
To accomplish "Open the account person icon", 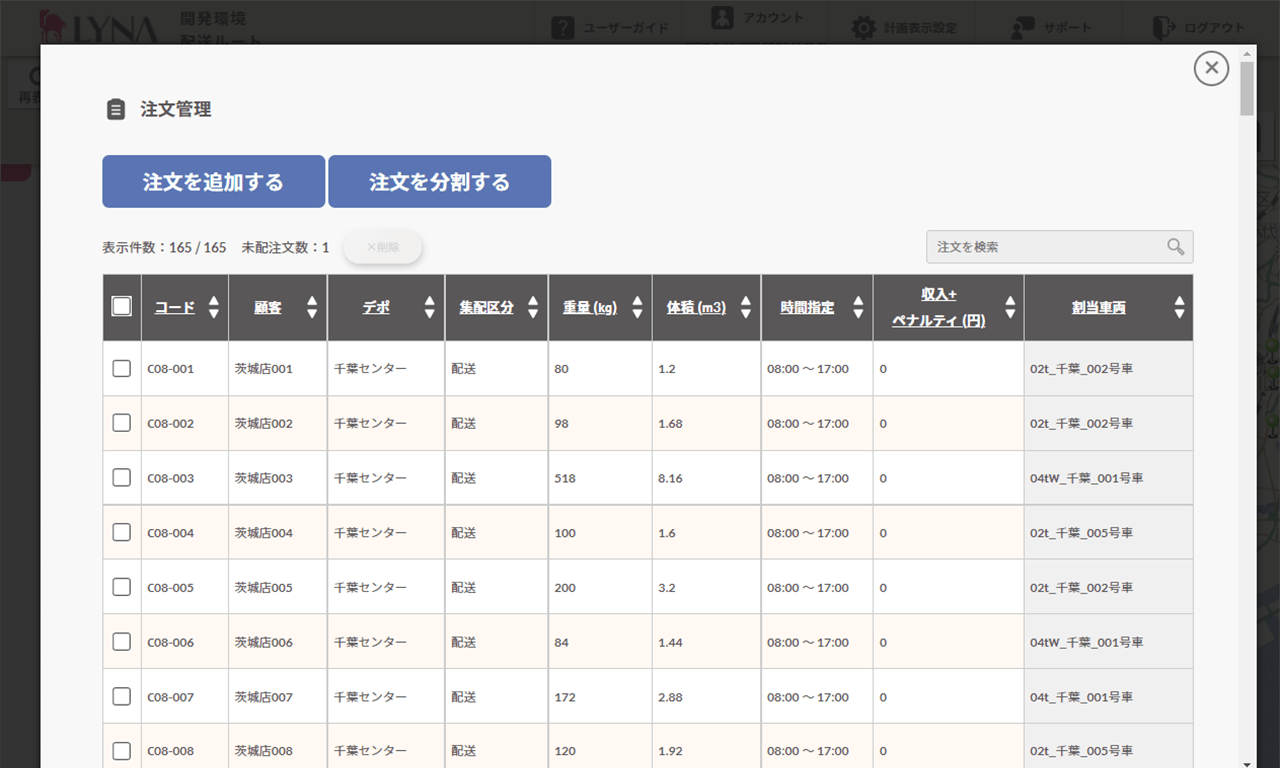I will [723, 18].
